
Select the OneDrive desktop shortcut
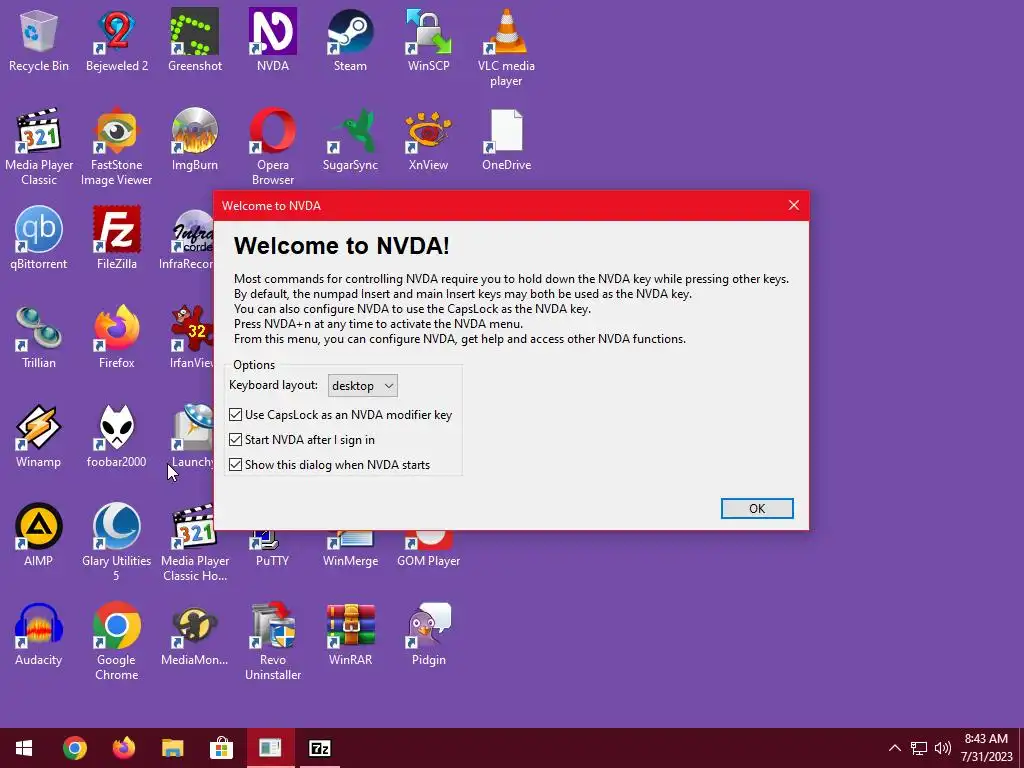(x=506, y=140)
